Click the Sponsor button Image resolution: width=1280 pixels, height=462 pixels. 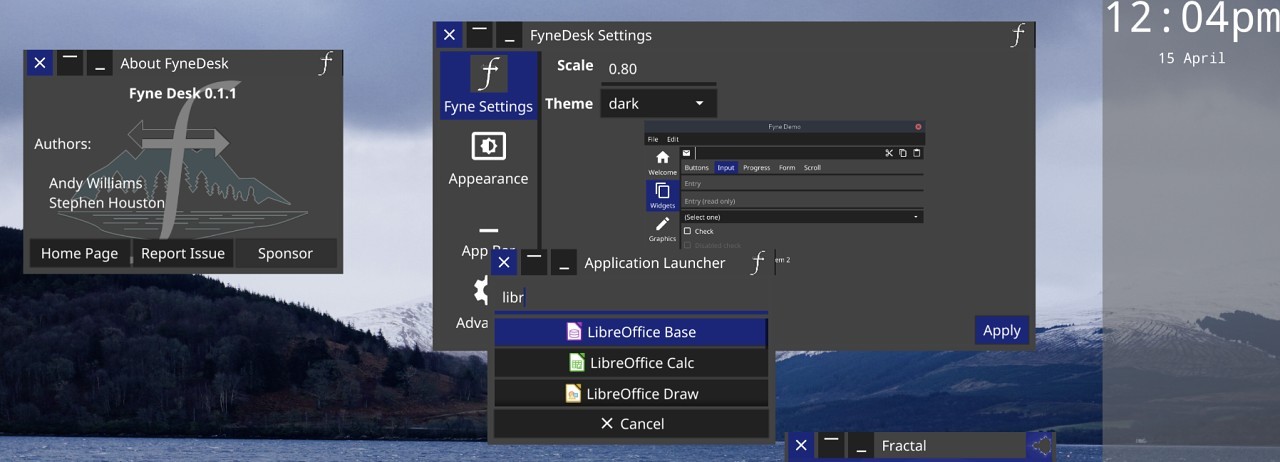[x=285, y=253]
